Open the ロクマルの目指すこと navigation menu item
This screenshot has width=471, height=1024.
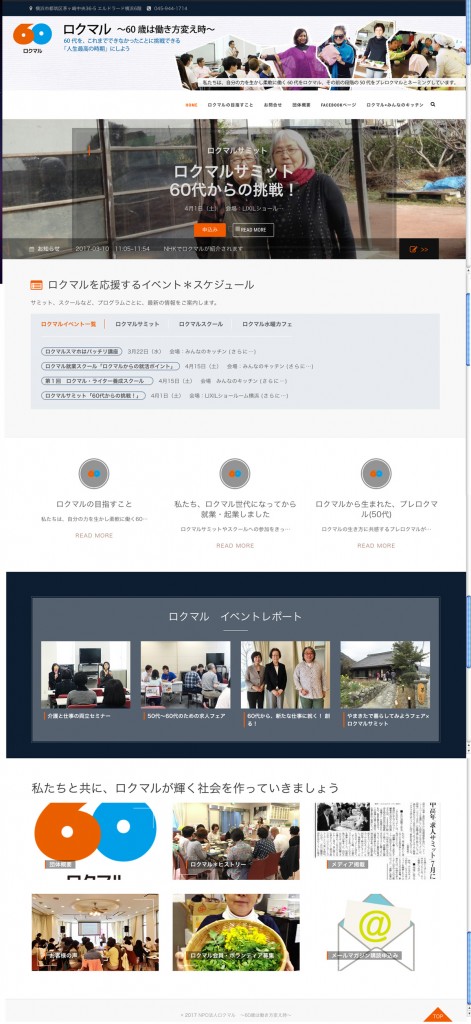click(231, 104)
